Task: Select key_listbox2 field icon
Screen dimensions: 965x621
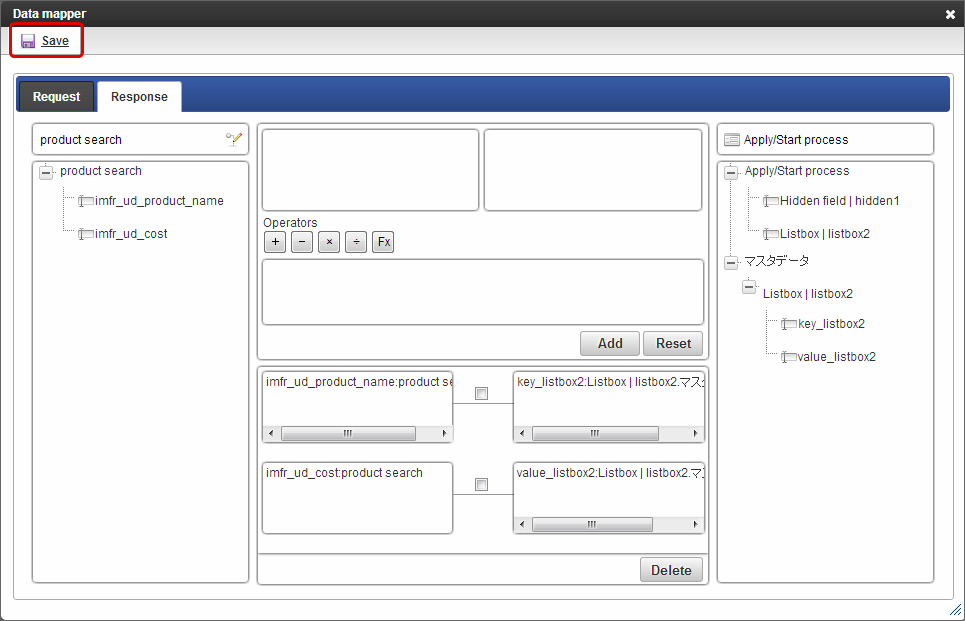Action: (x=788, y=324)
